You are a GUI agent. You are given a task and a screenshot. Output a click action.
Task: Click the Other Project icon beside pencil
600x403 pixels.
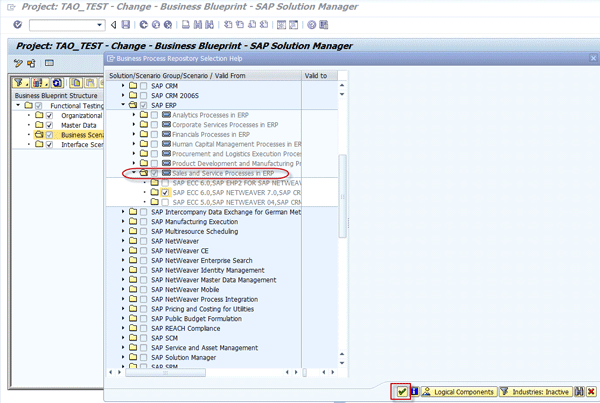[31, 63]
